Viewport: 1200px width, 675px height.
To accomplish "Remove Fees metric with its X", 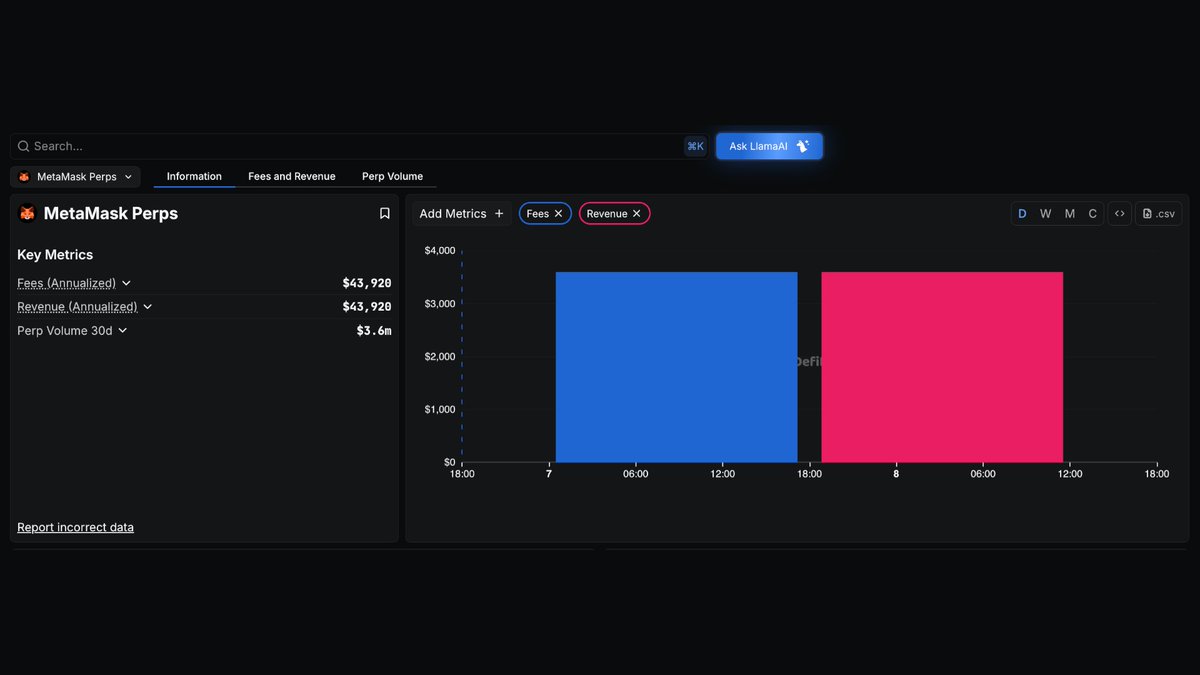I will pos(558,214).
